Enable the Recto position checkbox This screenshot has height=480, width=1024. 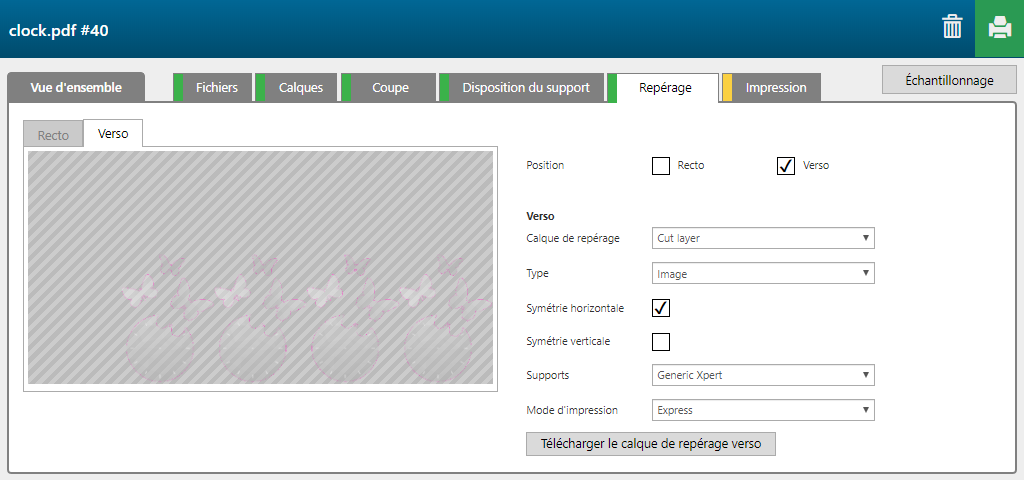point(661,166)
